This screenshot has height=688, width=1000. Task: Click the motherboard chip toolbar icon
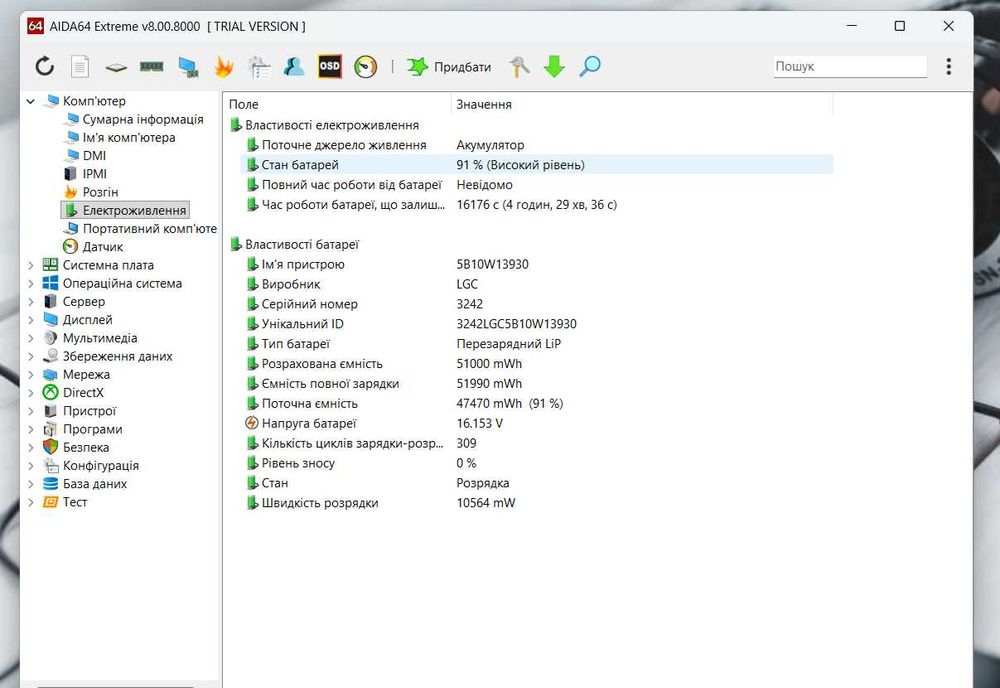(x=115, y=67)
